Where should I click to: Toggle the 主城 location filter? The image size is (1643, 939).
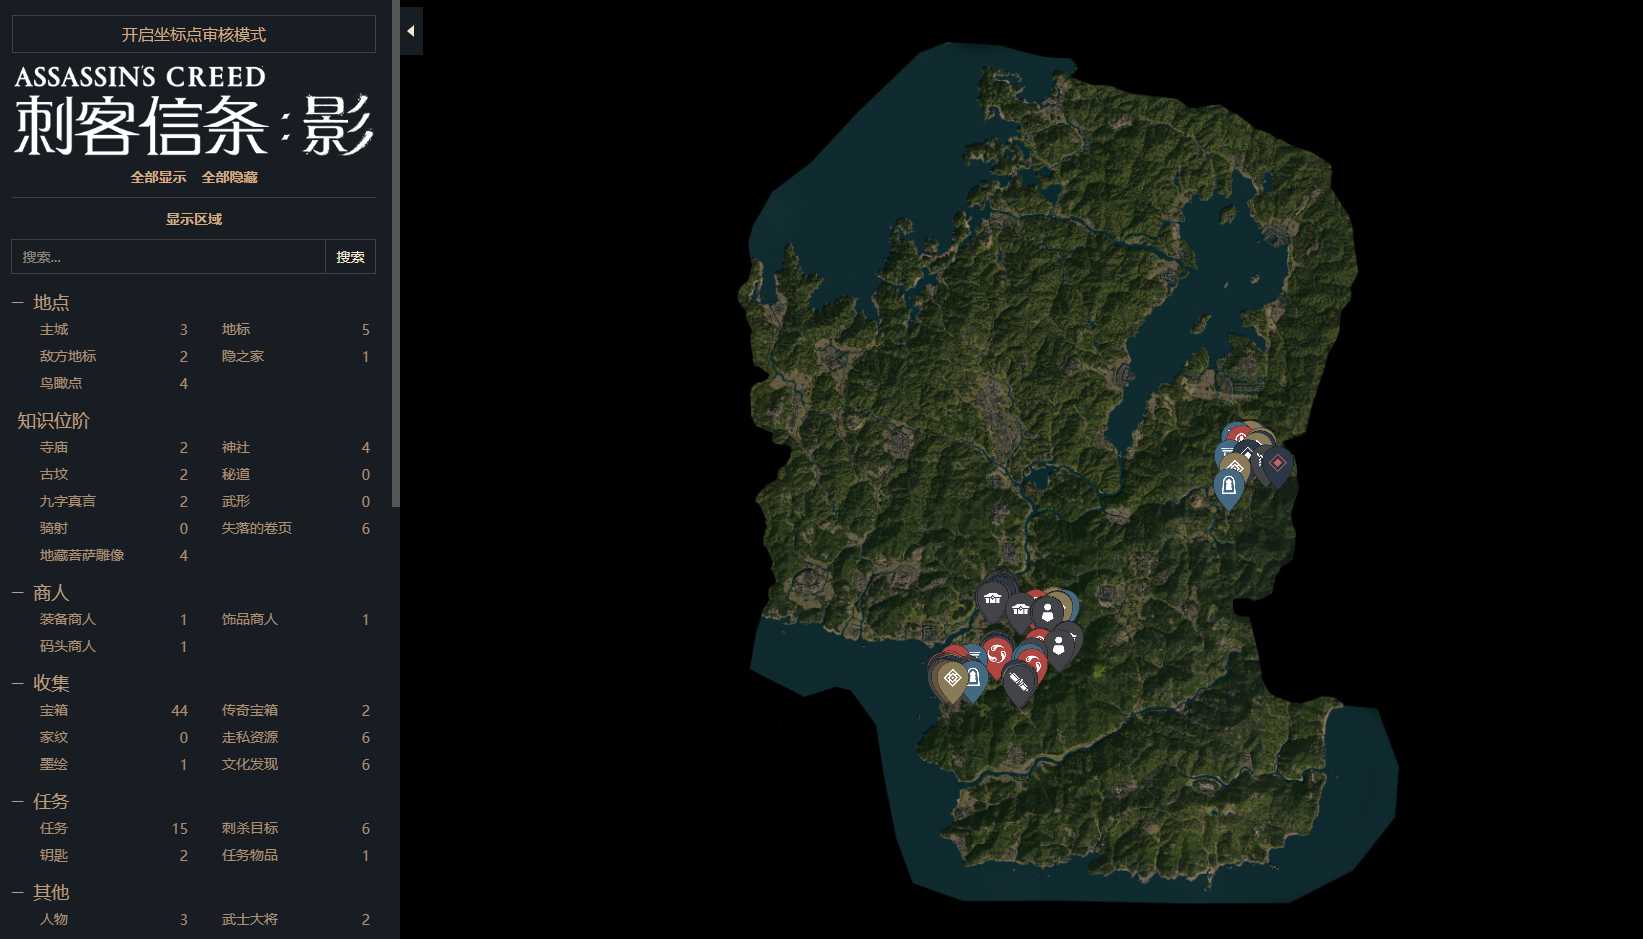coord(54,330)
